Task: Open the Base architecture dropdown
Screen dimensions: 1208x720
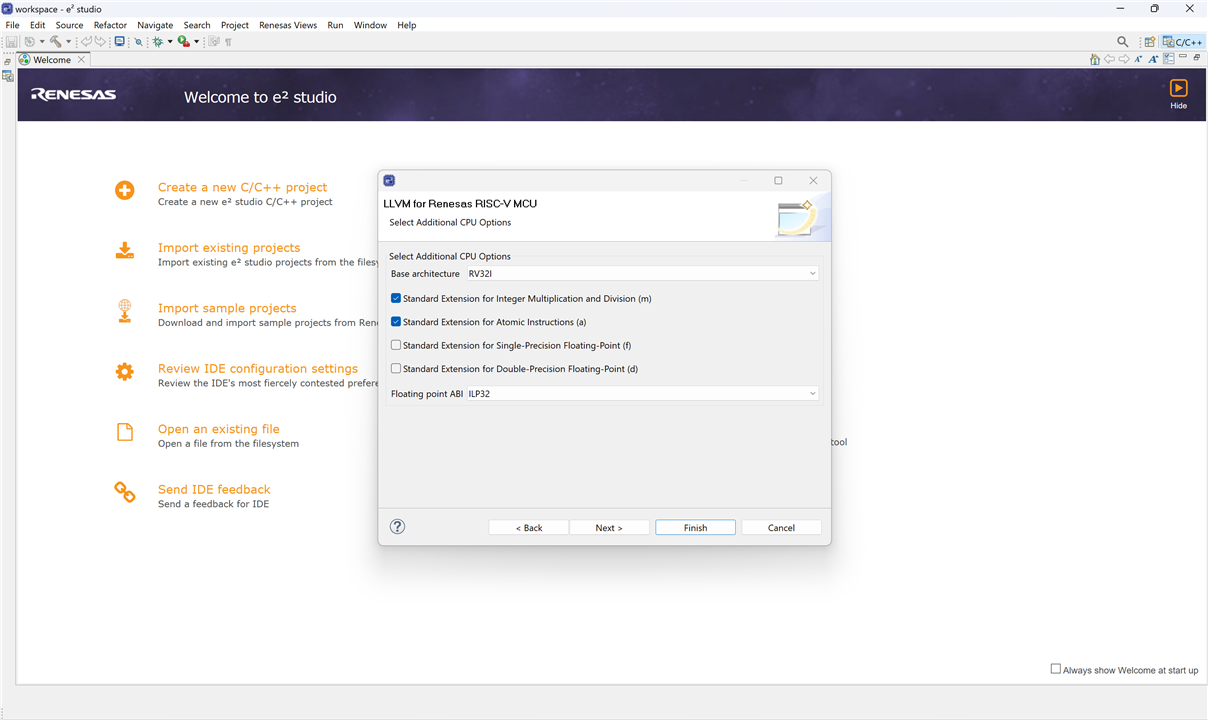Action: [x=642, y=274]
